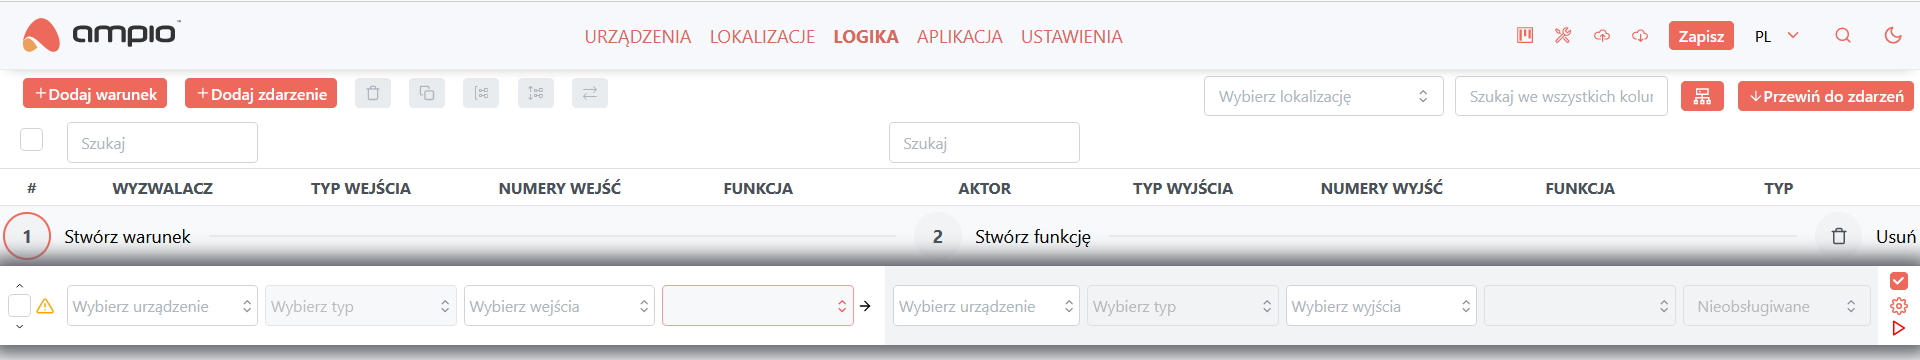The height and width of the screenshot is (360, 1920).
Task: Click the Zapisz save button
Action: (x=1701, y=36)
